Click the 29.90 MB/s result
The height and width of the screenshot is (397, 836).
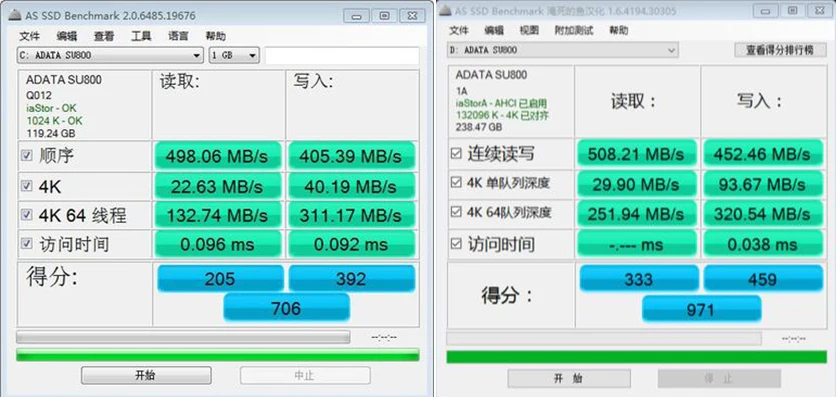tap(636, 184)
